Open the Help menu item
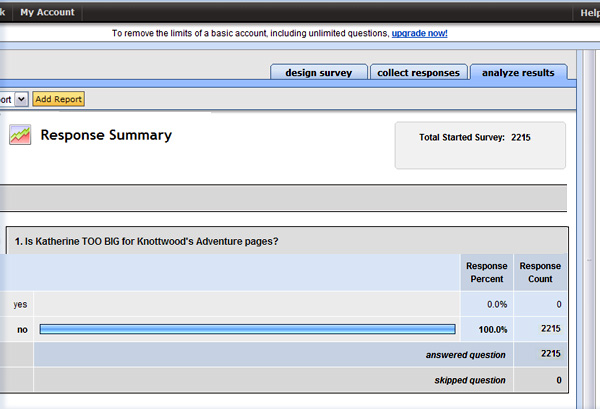Screen dimensions: 600x409 589,12
